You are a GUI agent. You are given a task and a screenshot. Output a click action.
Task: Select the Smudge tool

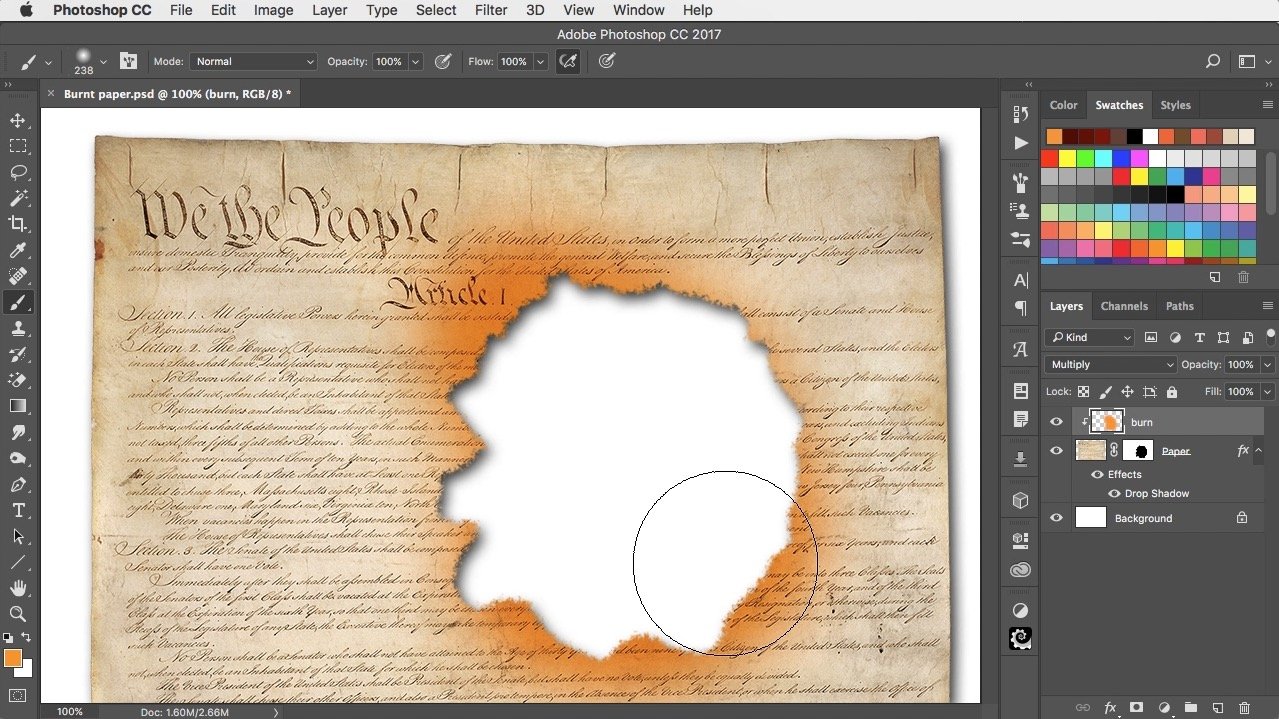point(18,432)
